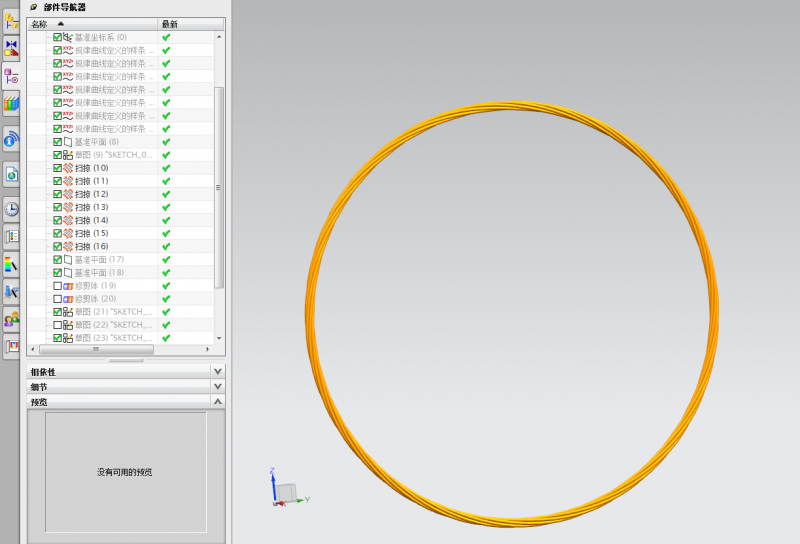Open the Constraint Navigator sidebar tab
800x544 pixels.
click(x=11, y=48)
